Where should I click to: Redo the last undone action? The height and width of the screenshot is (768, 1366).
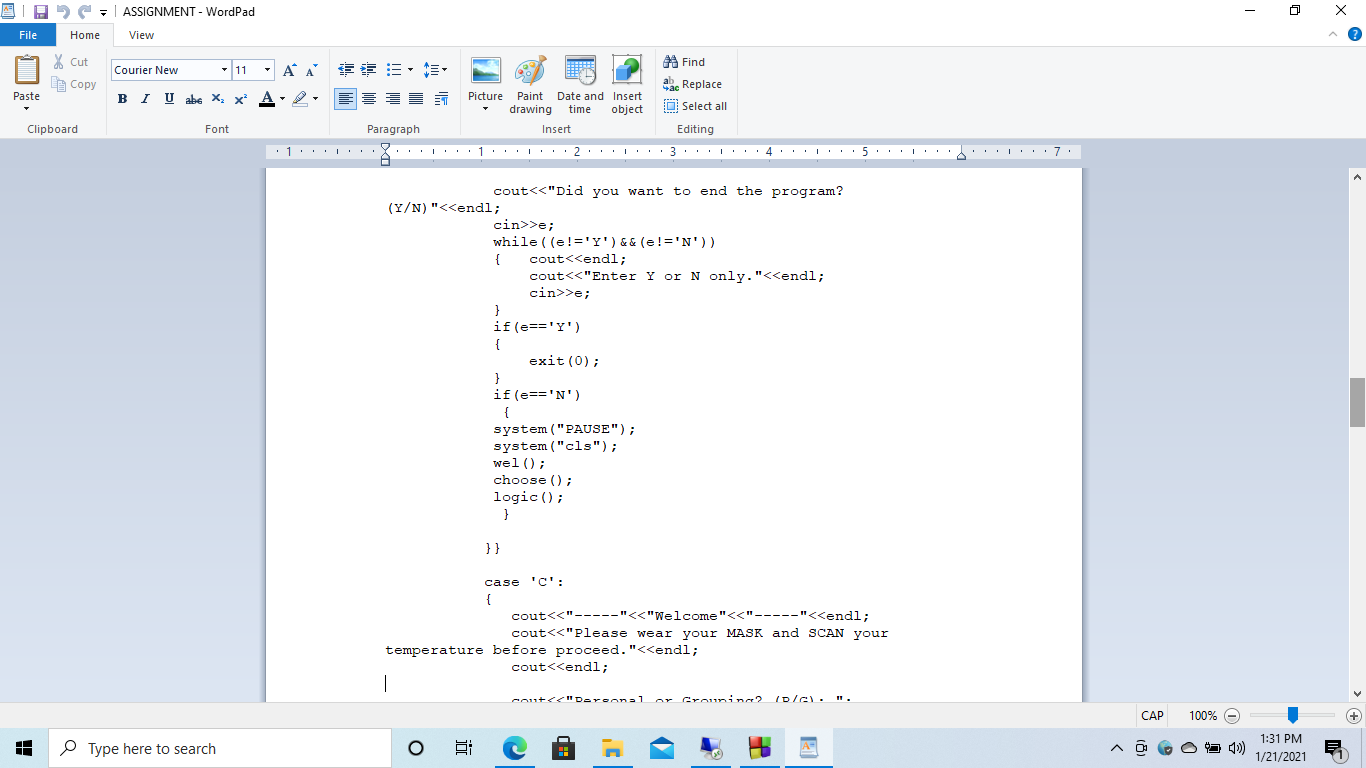(x=84, y=11)
